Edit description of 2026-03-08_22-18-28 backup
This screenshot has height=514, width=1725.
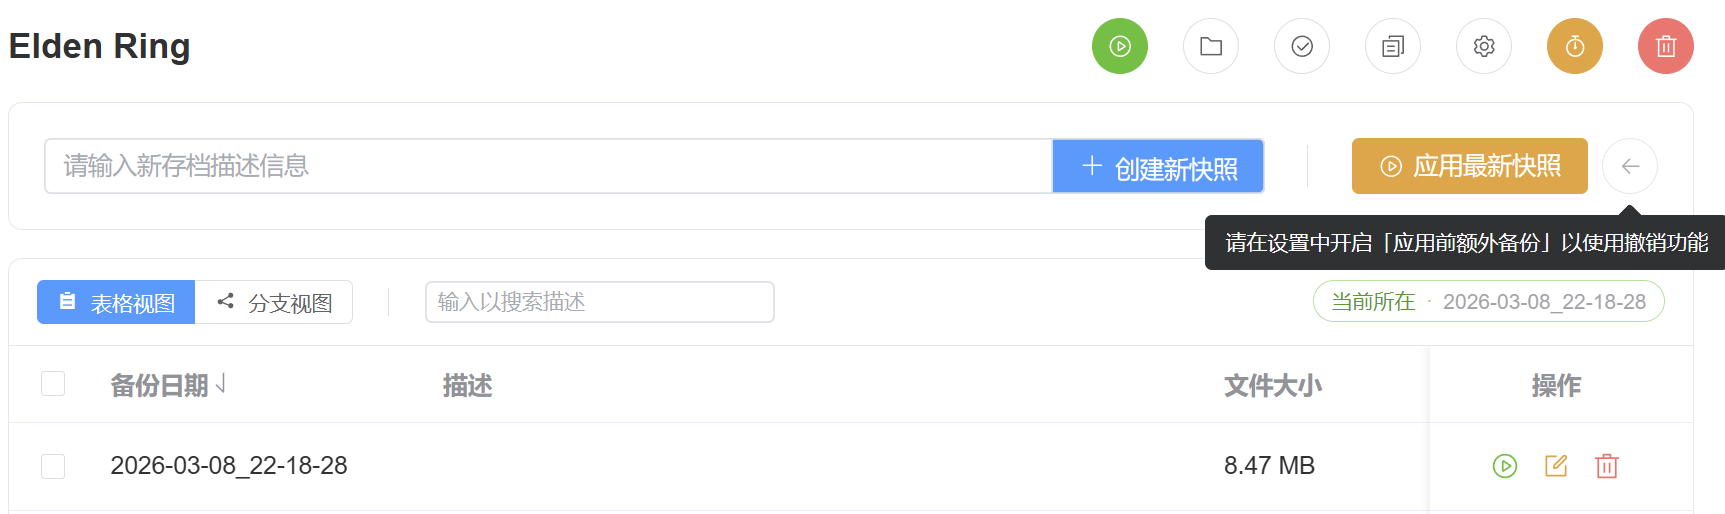point(1555,466)
